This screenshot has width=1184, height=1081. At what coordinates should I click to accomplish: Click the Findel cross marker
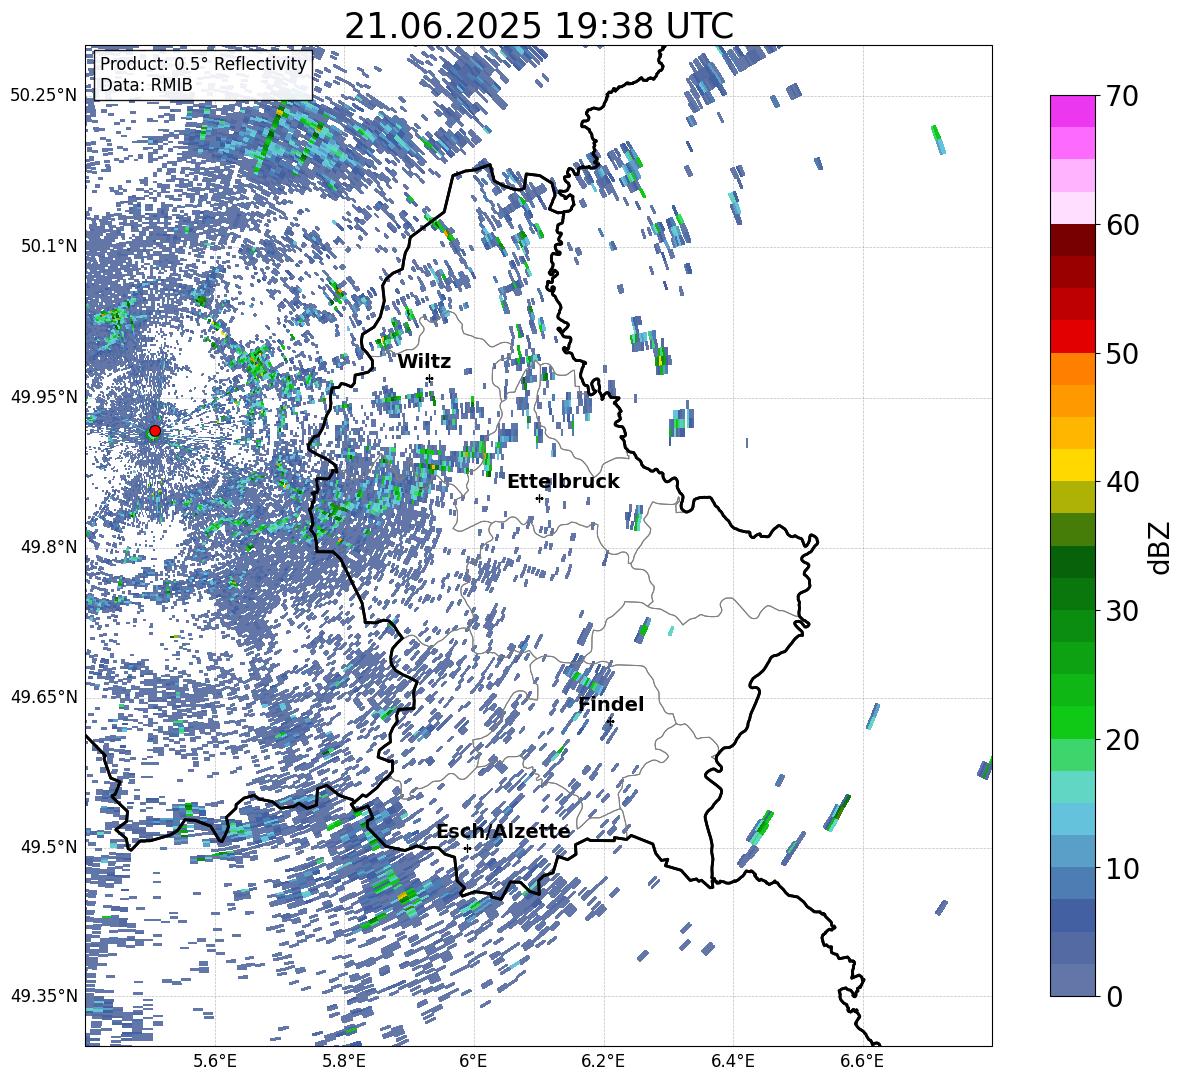click(610, 722)
